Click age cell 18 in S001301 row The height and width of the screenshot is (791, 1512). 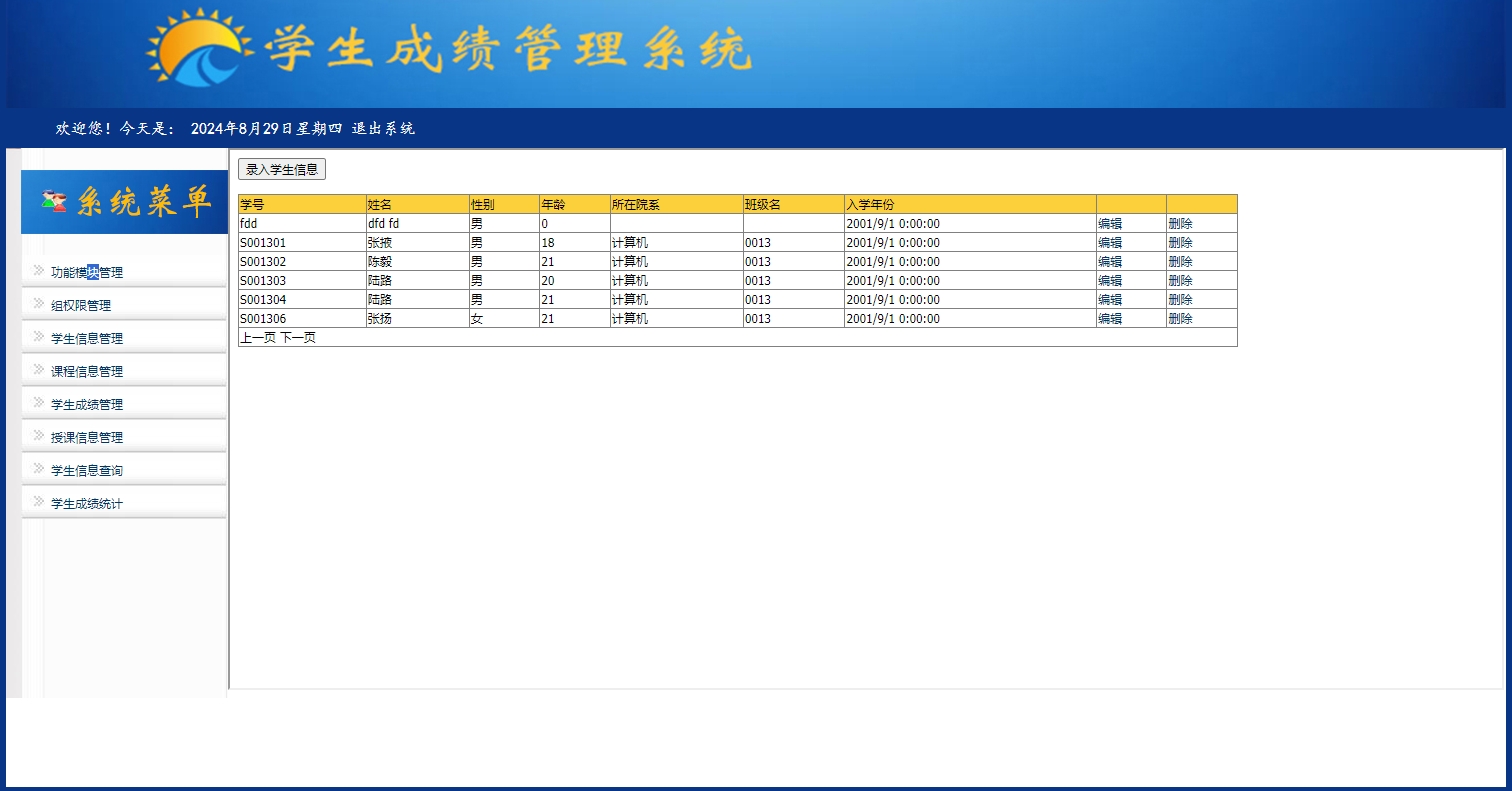[575, 242]
